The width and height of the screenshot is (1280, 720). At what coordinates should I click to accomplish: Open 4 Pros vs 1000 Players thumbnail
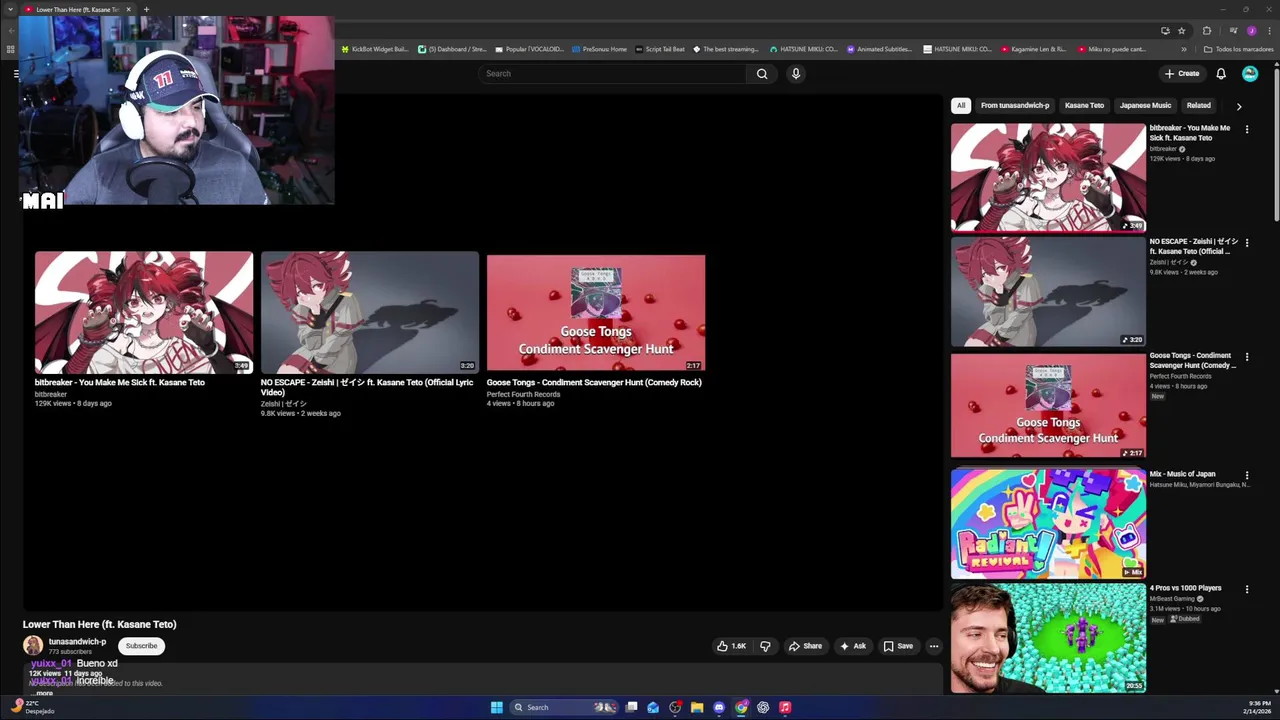(x=1048, y=638)
